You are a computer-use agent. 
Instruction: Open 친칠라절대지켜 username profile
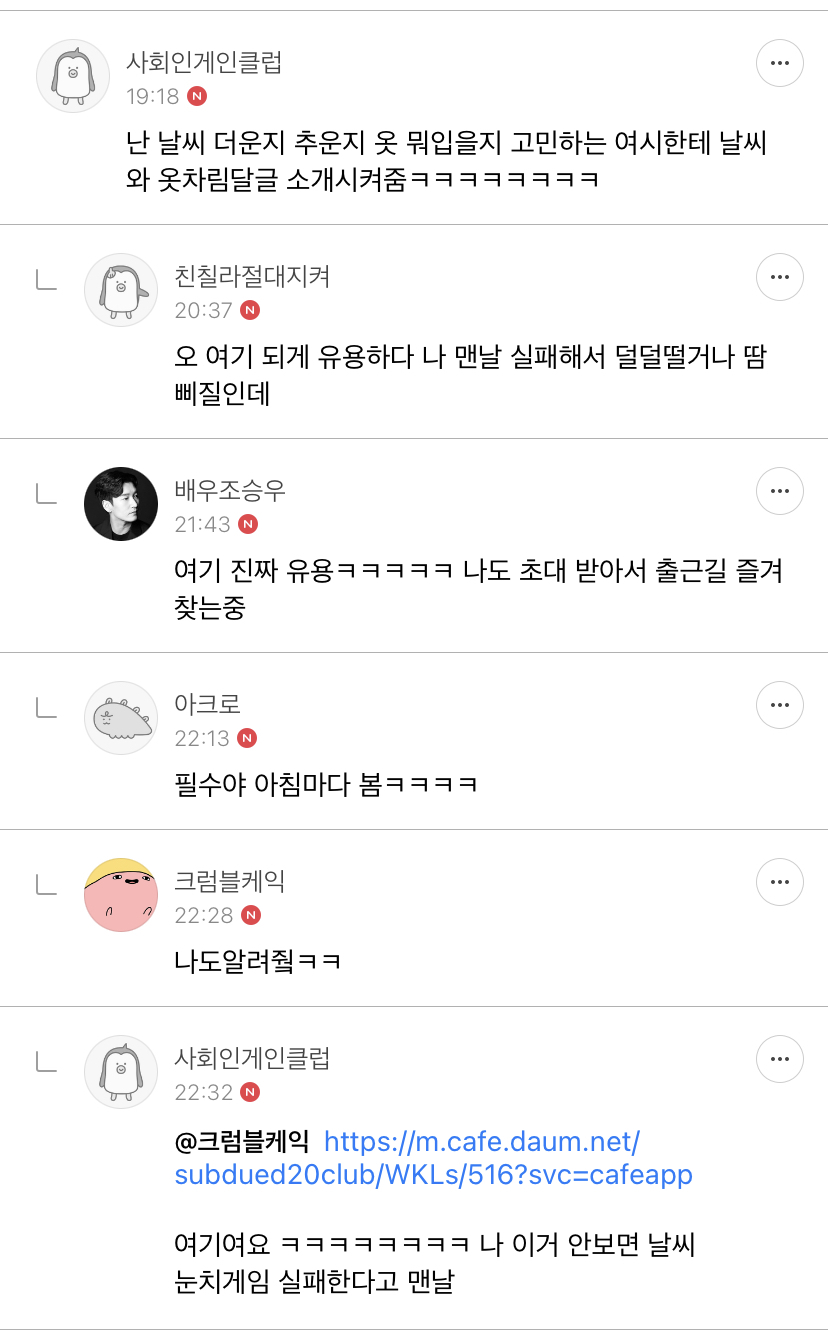[x=252, y=276]
